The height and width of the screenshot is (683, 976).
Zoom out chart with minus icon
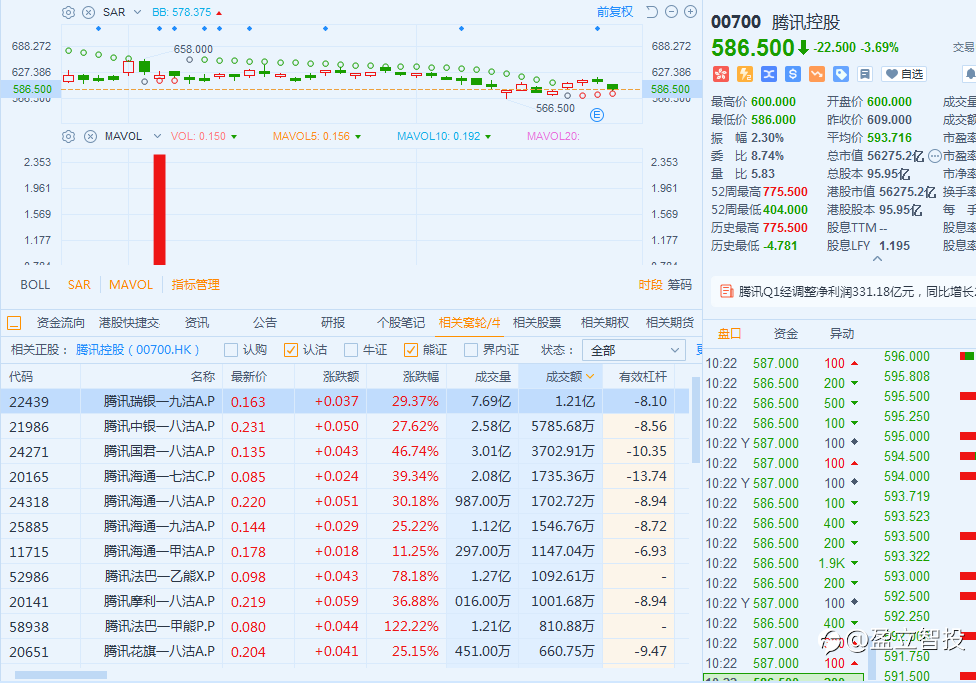[x=671, y=12]
